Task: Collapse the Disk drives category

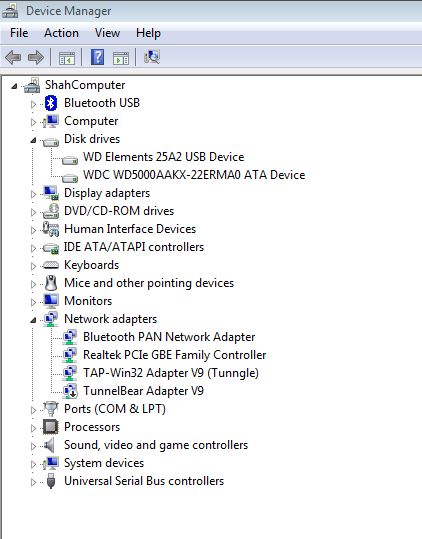Action: 33,140
